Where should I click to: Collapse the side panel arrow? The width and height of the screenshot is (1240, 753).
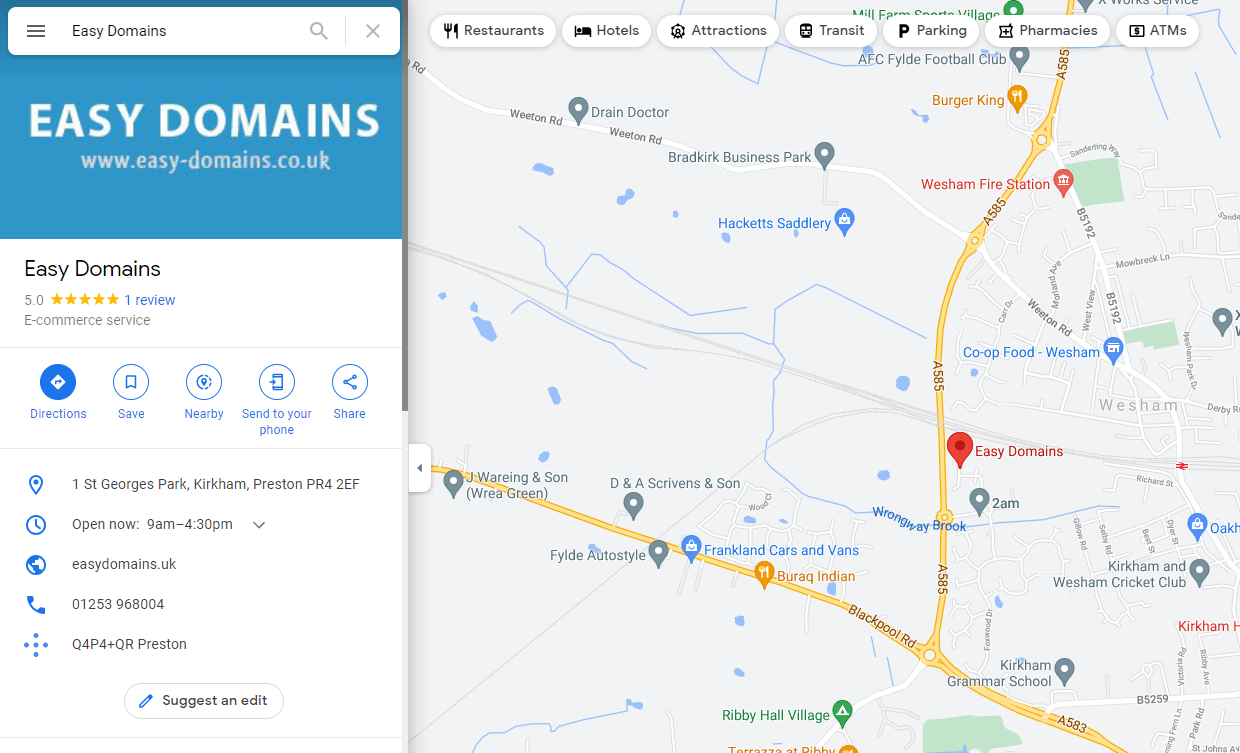pyautogui.click(x=420, y=468)
